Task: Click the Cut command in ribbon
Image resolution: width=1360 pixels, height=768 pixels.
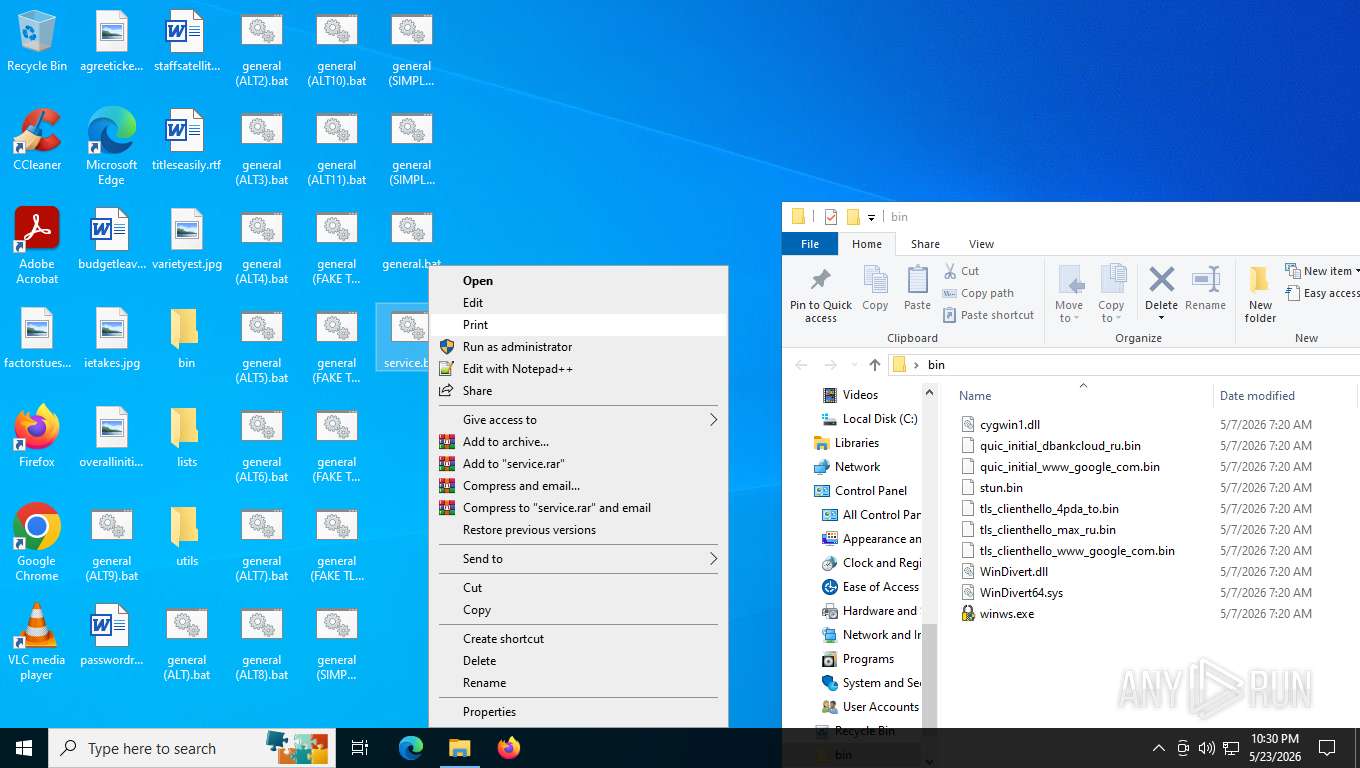Action: tap(961, 271)
